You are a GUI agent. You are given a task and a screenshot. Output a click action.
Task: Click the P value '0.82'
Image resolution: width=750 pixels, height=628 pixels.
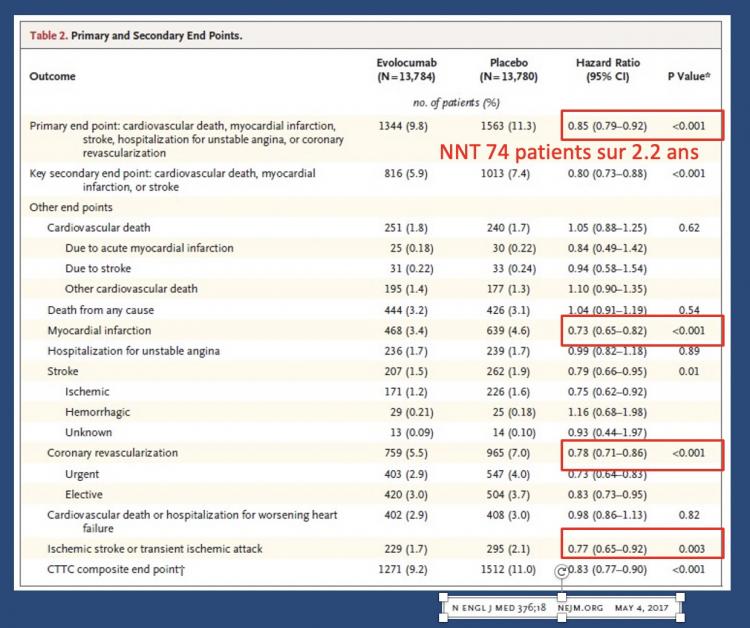[689, 515]
